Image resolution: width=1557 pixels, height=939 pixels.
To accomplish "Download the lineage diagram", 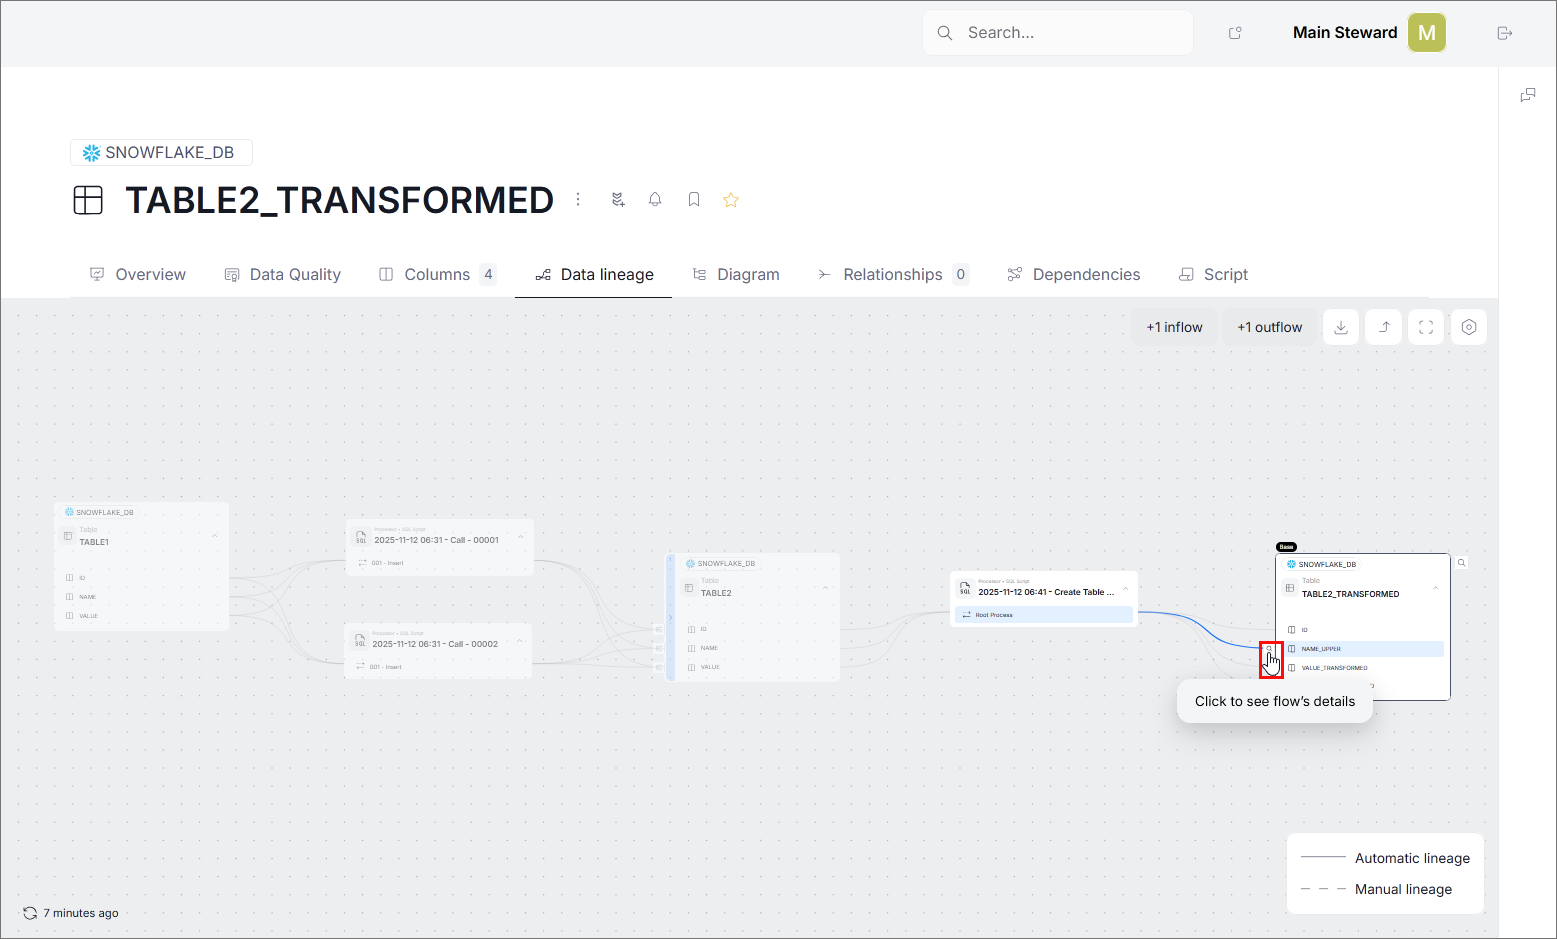I will click(x=1340, y=327).
